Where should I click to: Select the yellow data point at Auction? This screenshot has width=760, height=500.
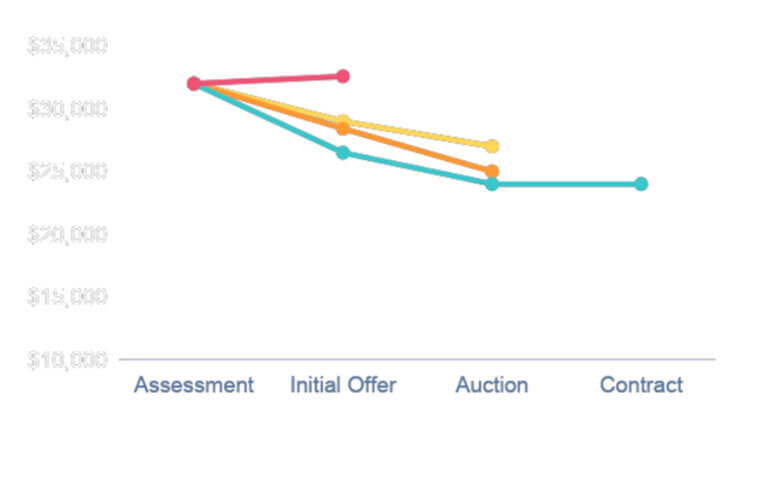click(x=492, y=146)
